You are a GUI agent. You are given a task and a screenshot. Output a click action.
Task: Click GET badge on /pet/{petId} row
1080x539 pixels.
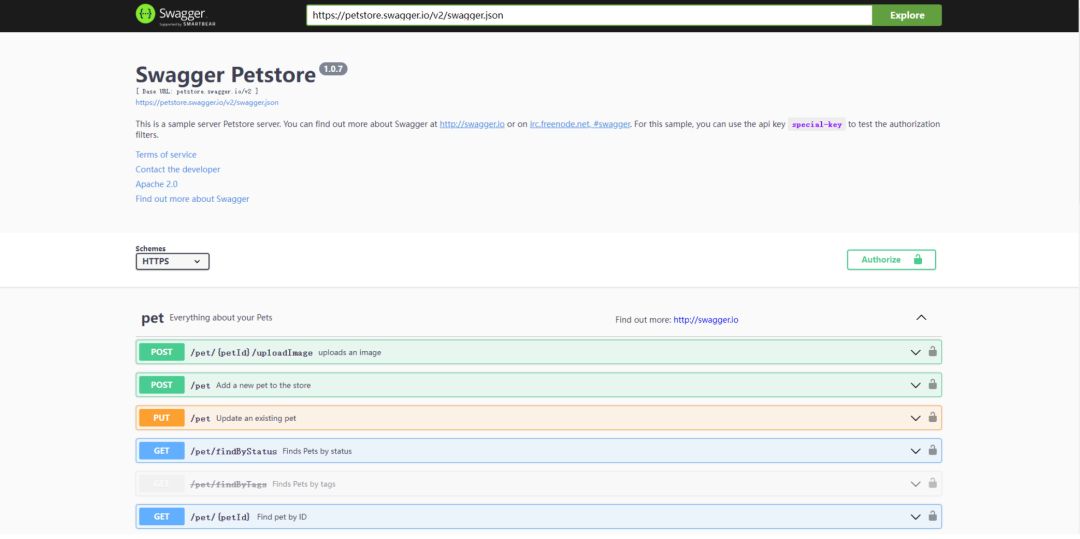coord(161,516)
